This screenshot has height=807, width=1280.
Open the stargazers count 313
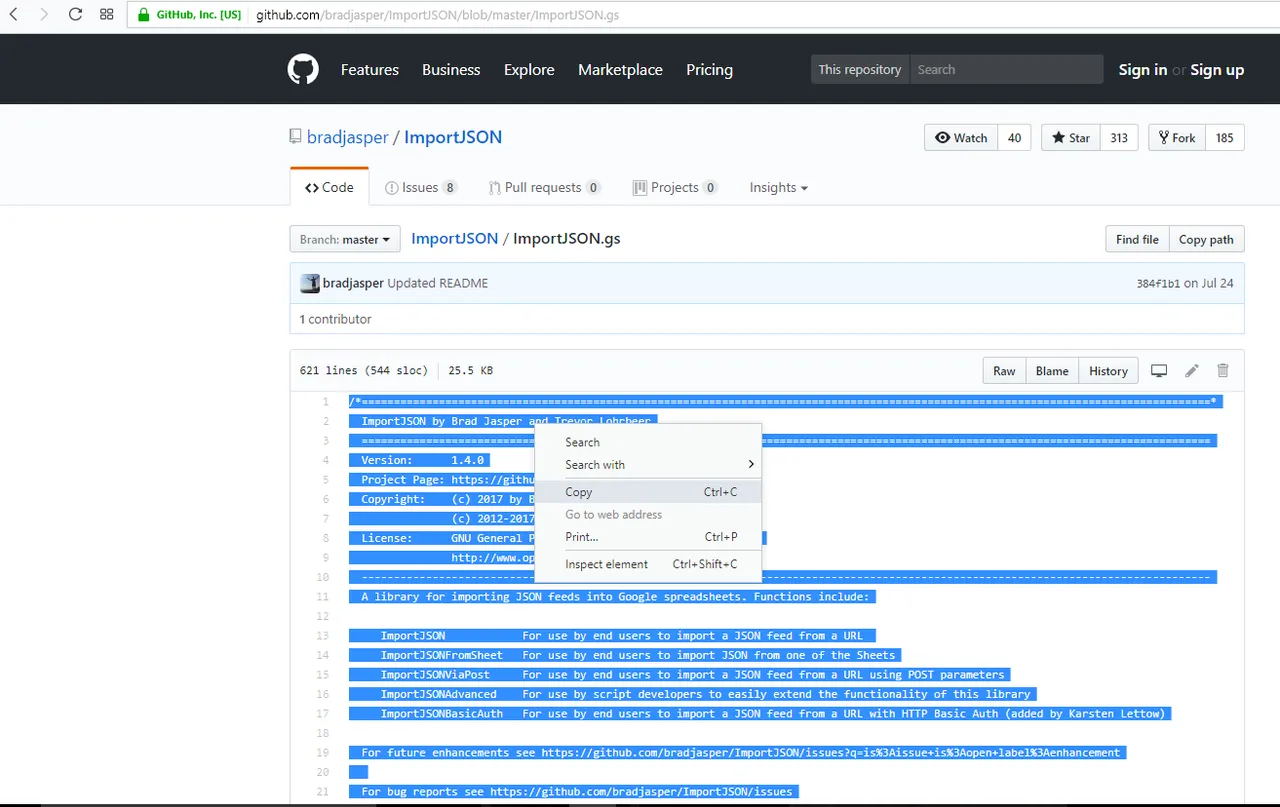[1119, 138]
